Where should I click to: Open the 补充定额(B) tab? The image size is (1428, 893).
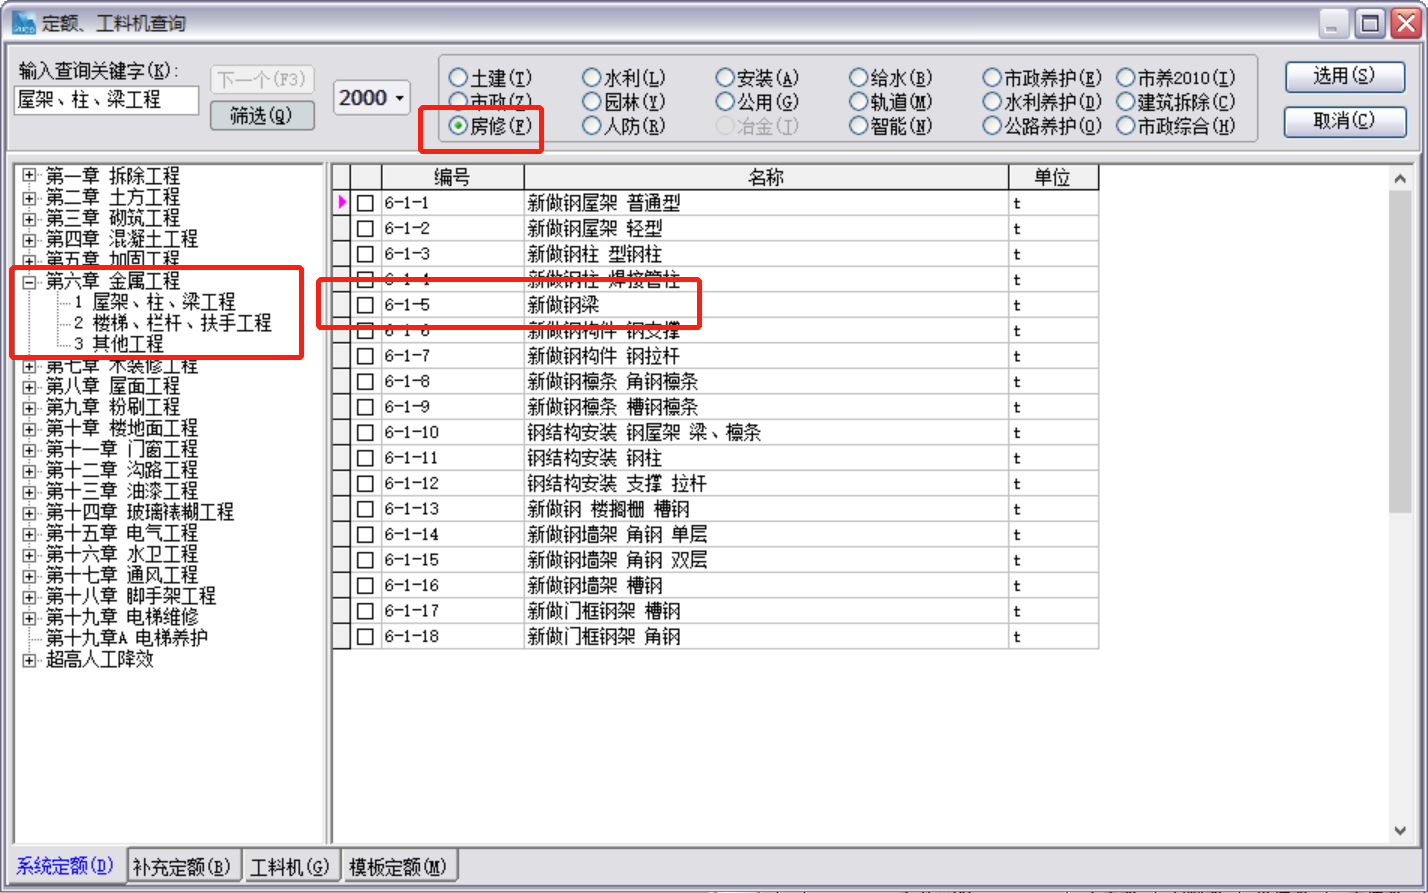coord(185,866)
